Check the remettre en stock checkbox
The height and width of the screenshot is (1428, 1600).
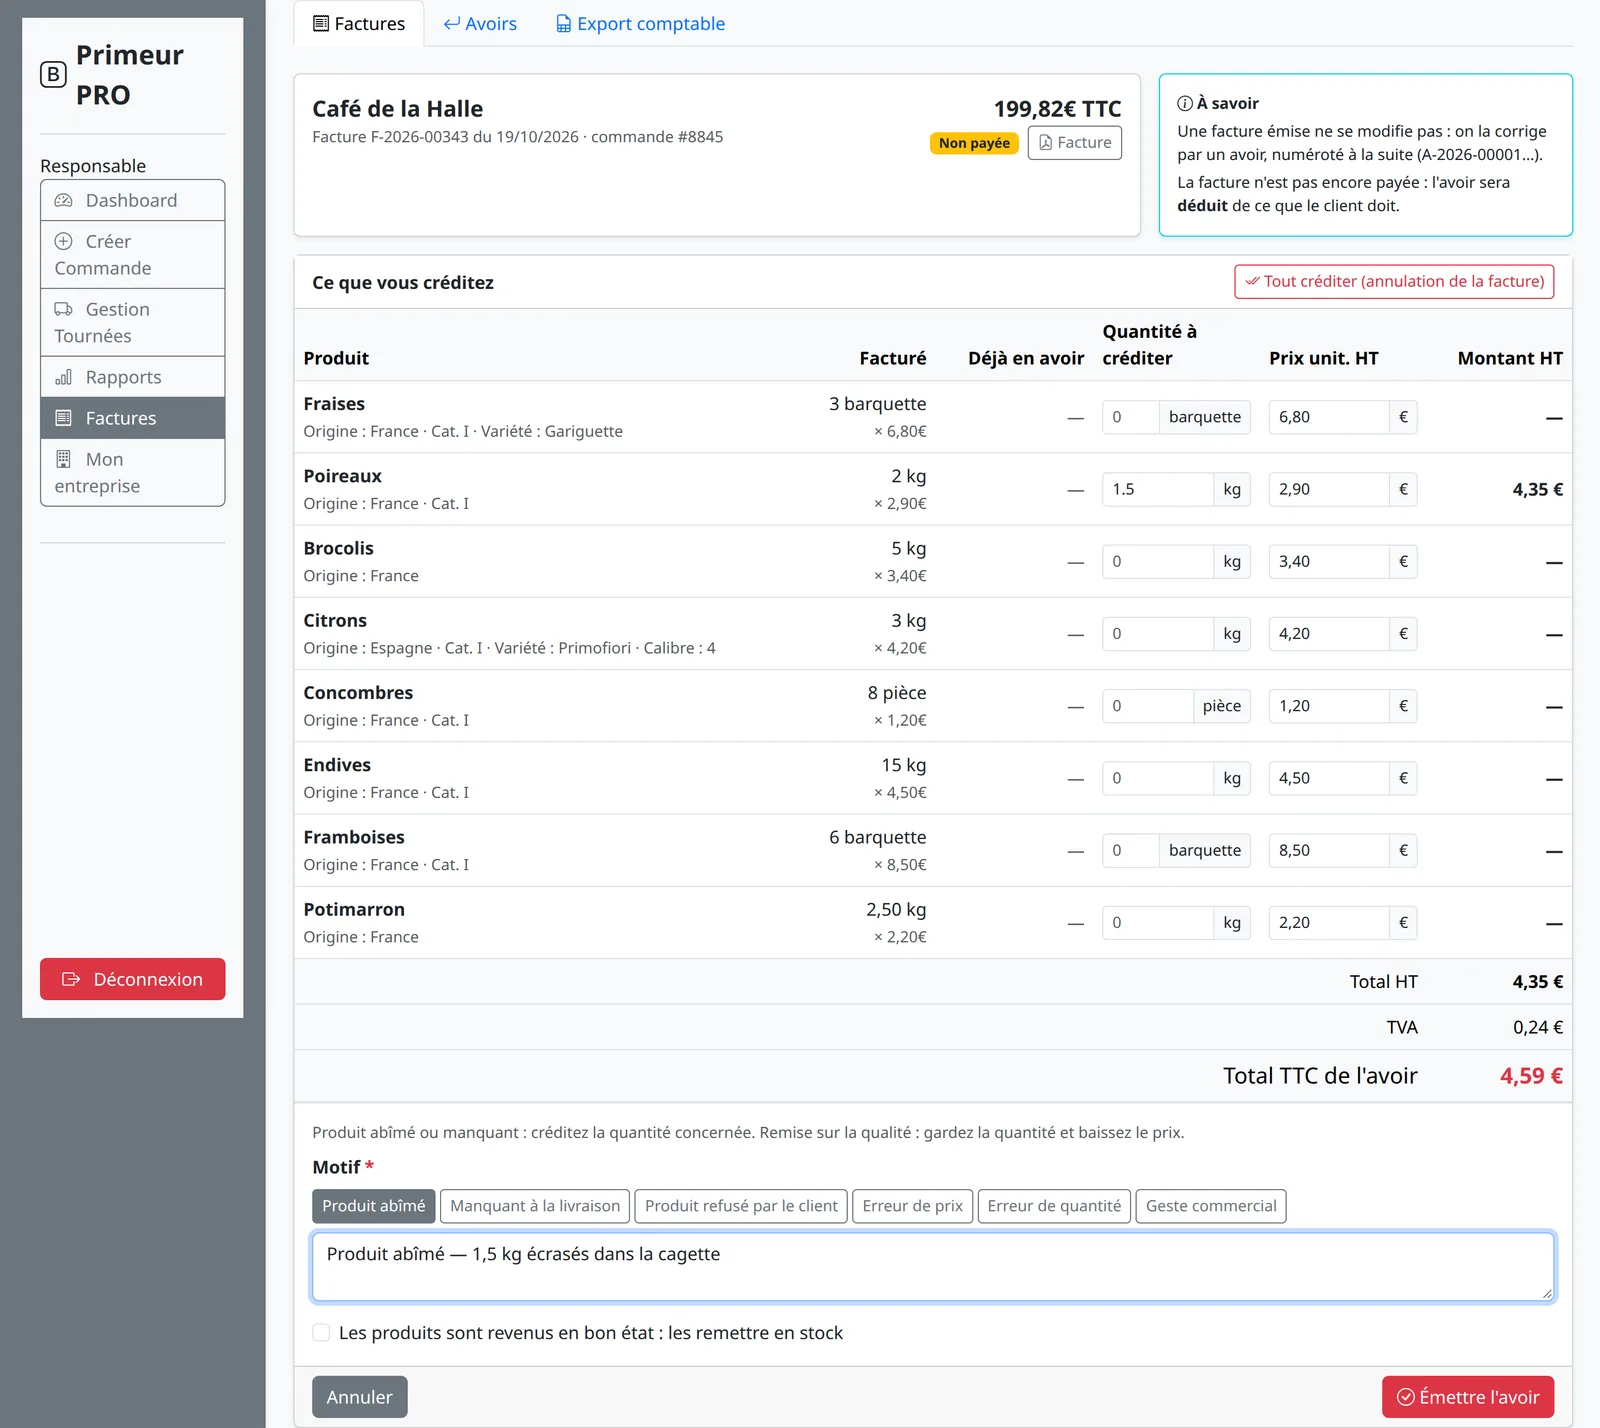(321, 1332)
